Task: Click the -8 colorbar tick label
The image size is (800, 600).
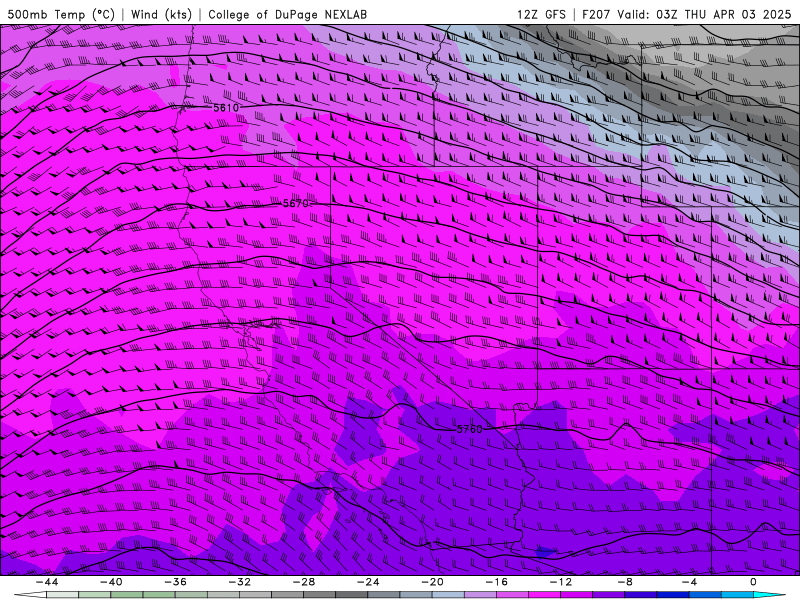Action: click(x=625, y=582)
